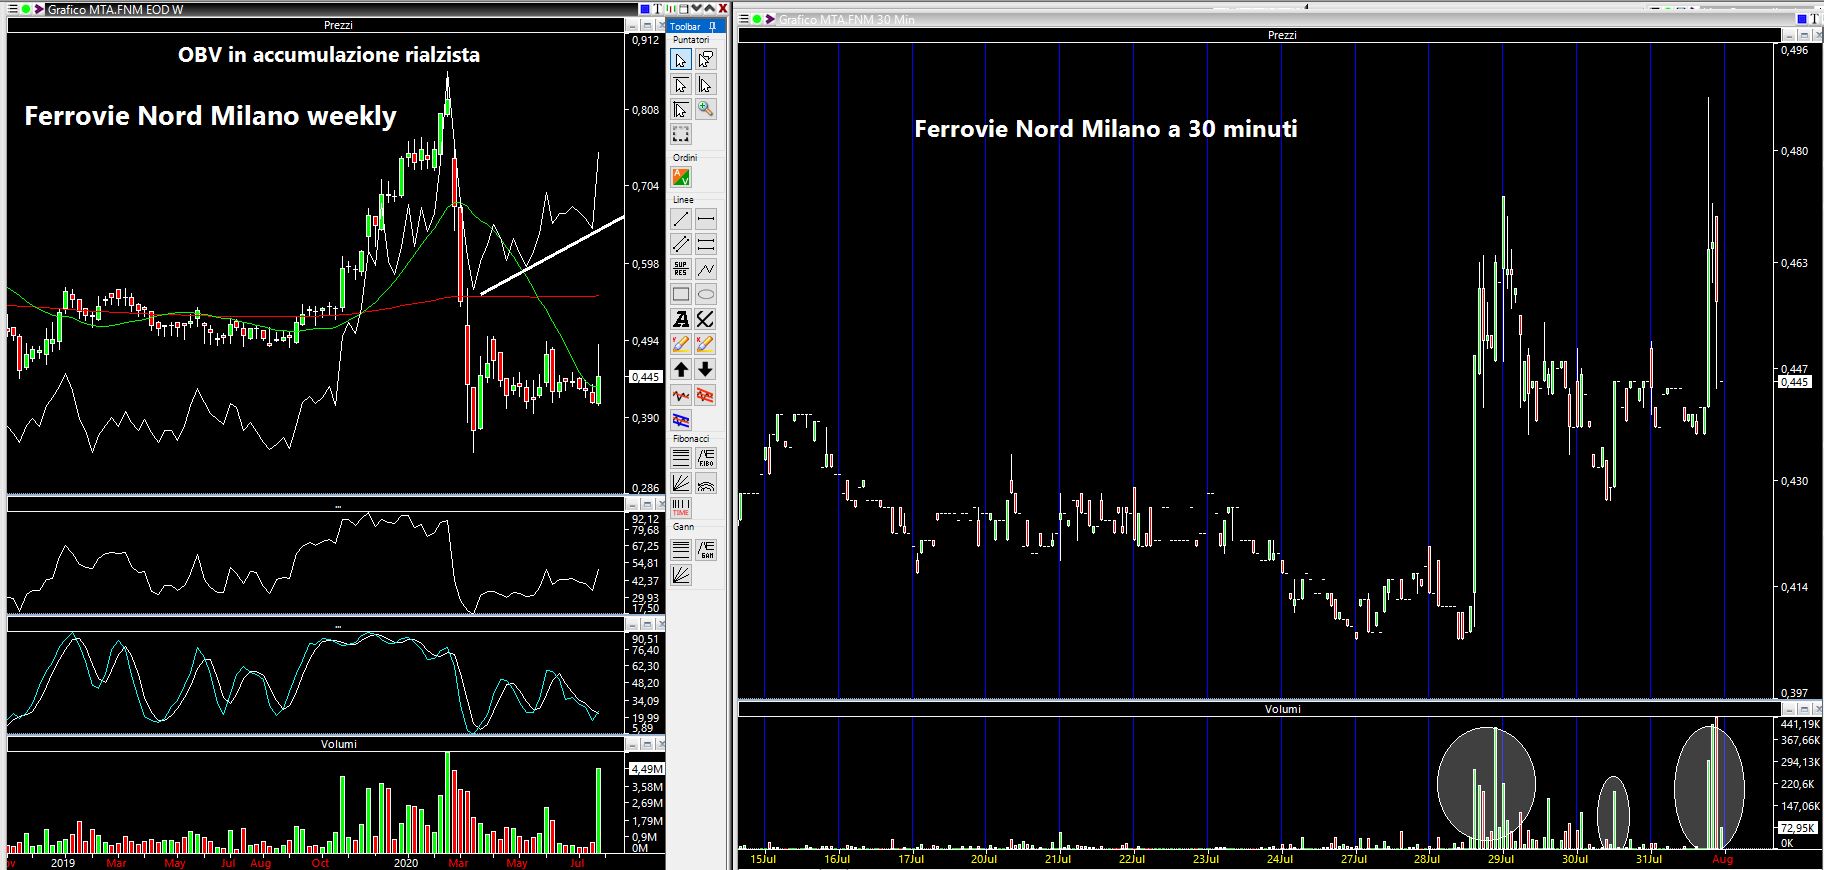This screenshot has width=1824, height=870.
Task: Click the Volumi header of the weekly chart
Action: (339, 744)
